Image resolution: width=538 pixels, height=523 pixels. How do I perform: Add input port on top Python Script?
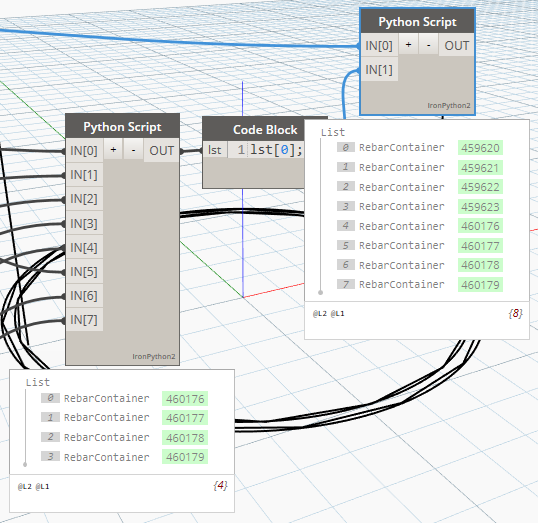[x=408, y=45]
